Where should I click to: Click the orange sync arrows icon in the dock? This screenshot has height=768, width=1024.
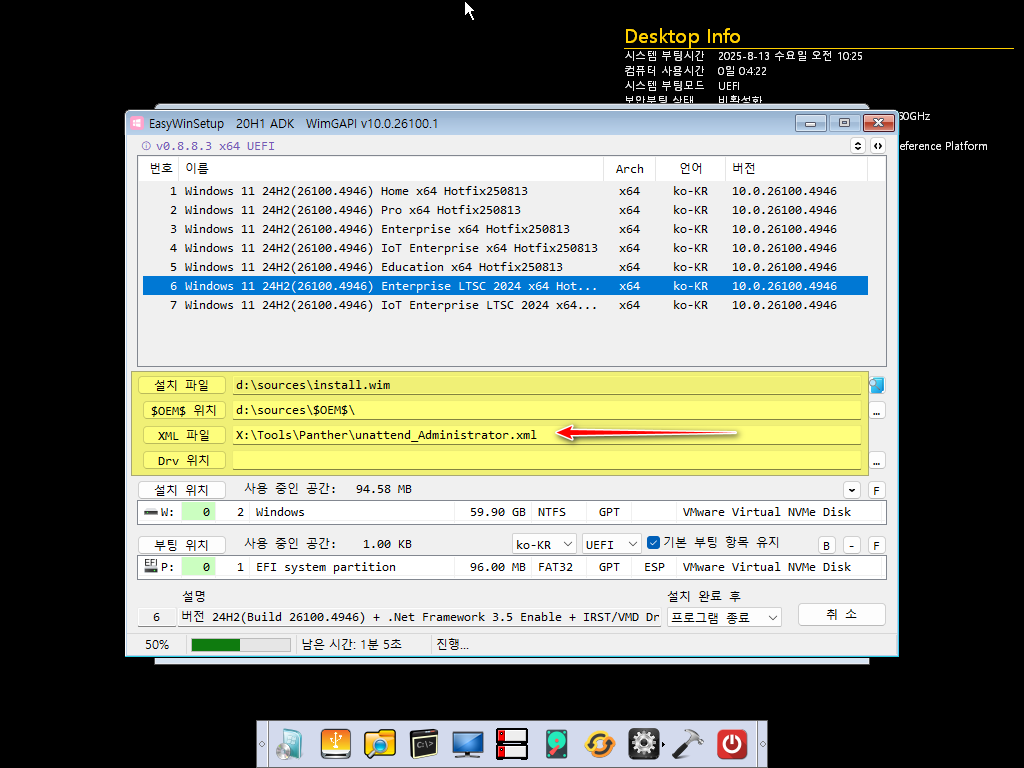point(600,744)
